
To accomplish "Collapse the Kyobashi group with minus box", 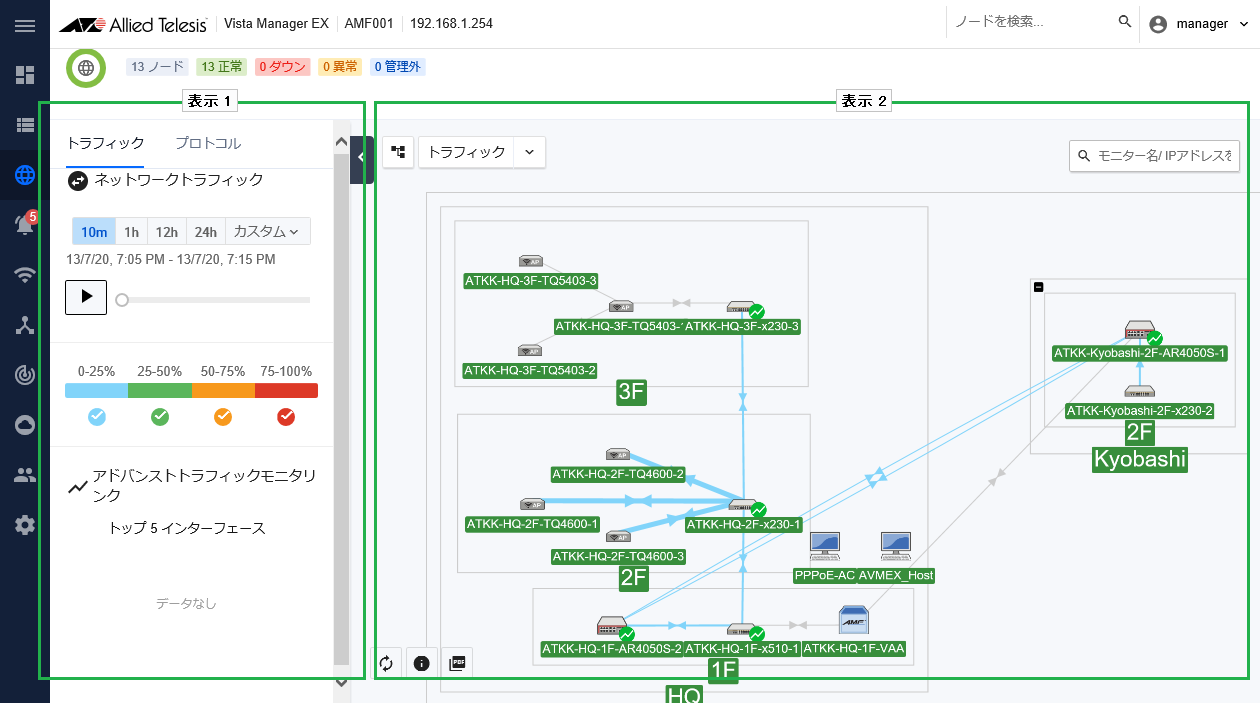I will tap(1038, 287).
